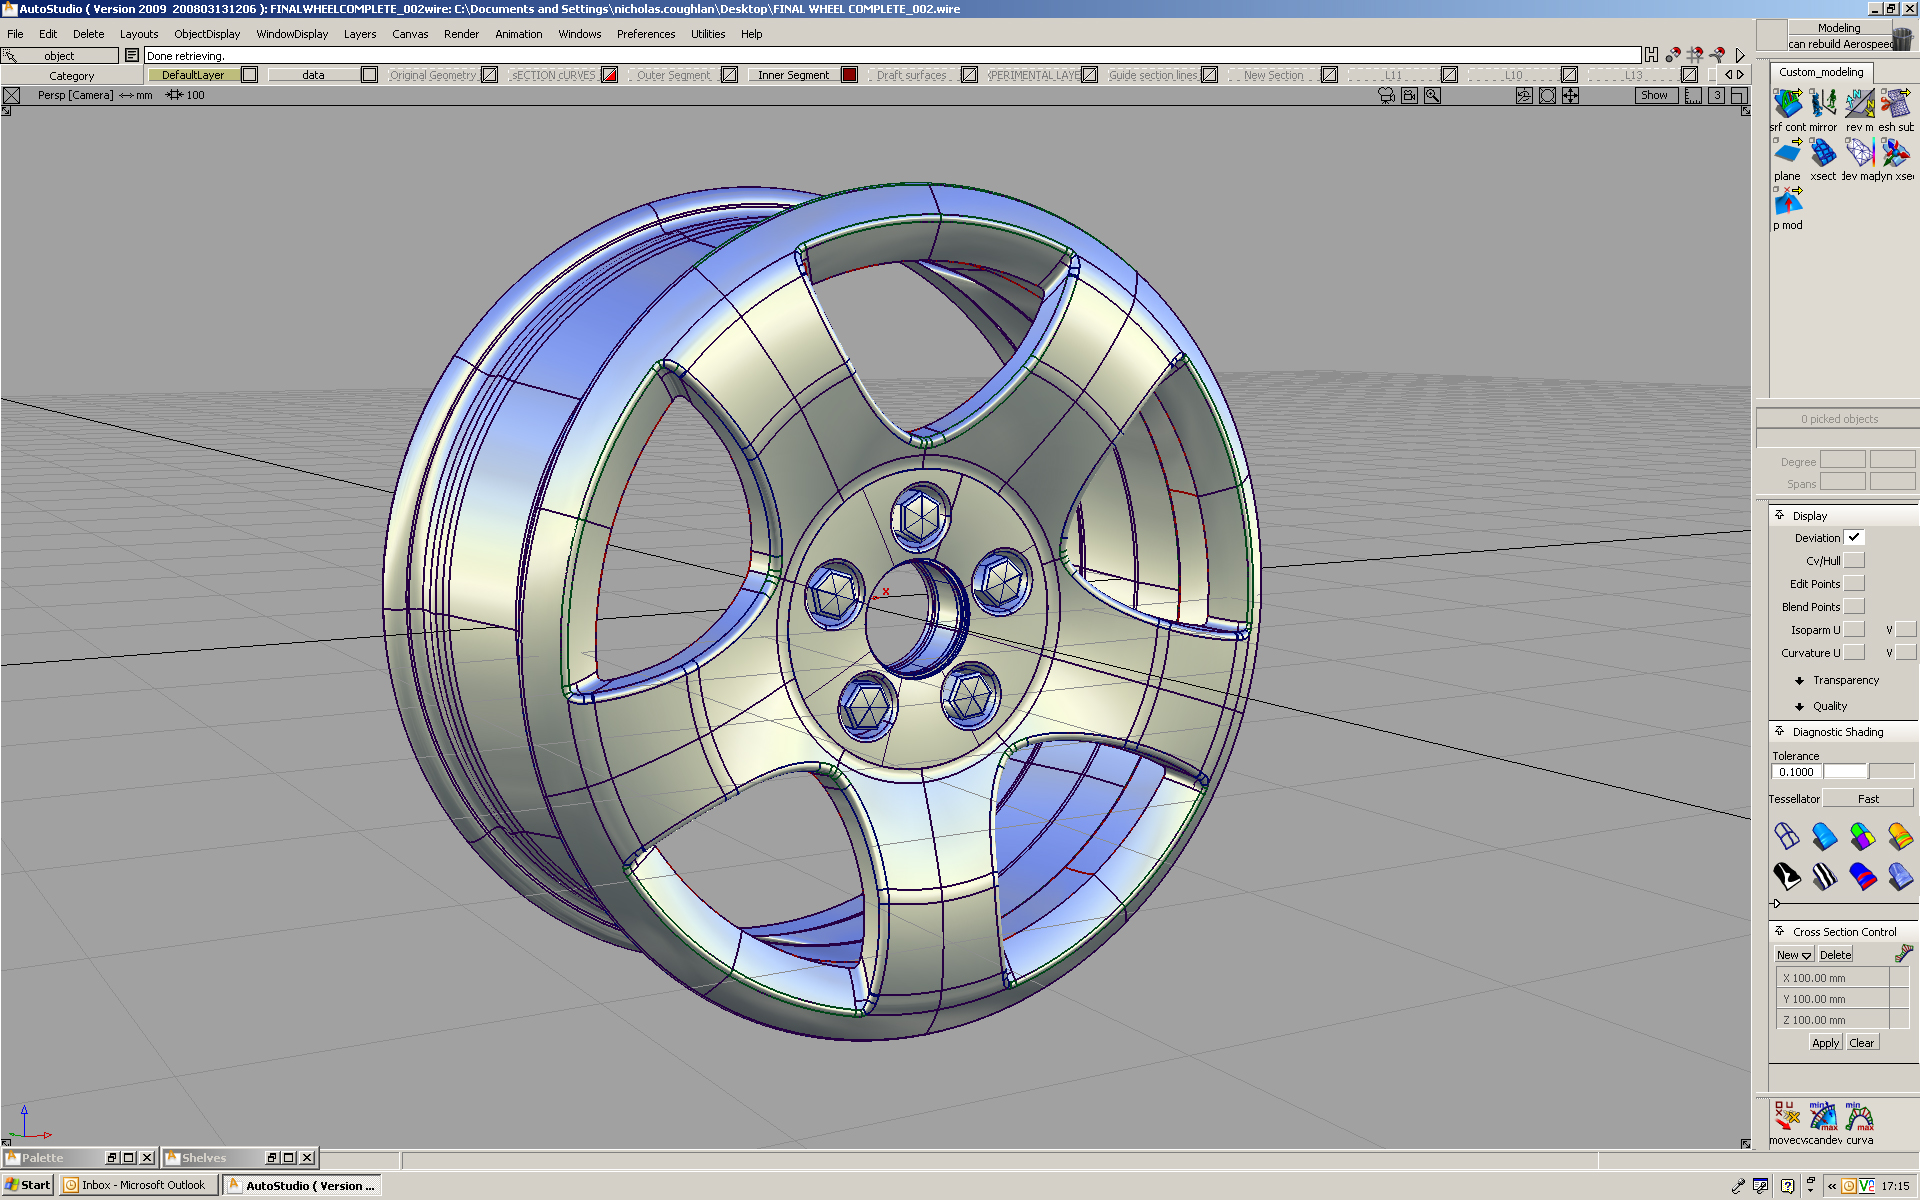Choose zebra stripes diagnostic shading icon
The width and height of the screenshot is (1920, 1200).
point(1824,877)
